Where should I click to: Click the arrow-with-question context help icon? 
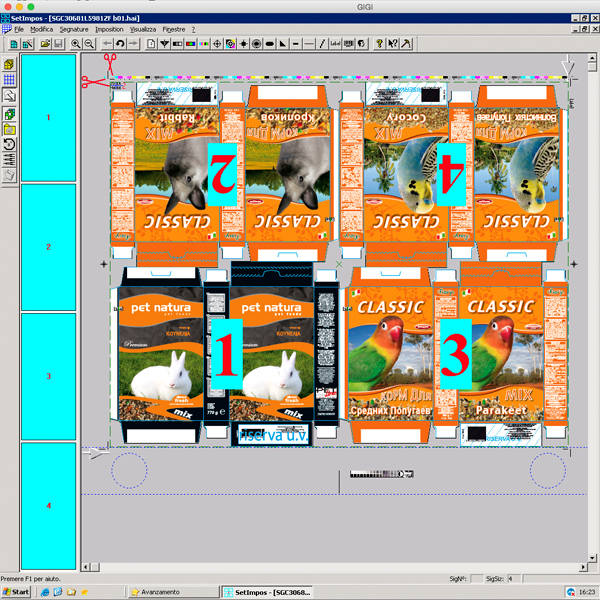click(393, 44)
